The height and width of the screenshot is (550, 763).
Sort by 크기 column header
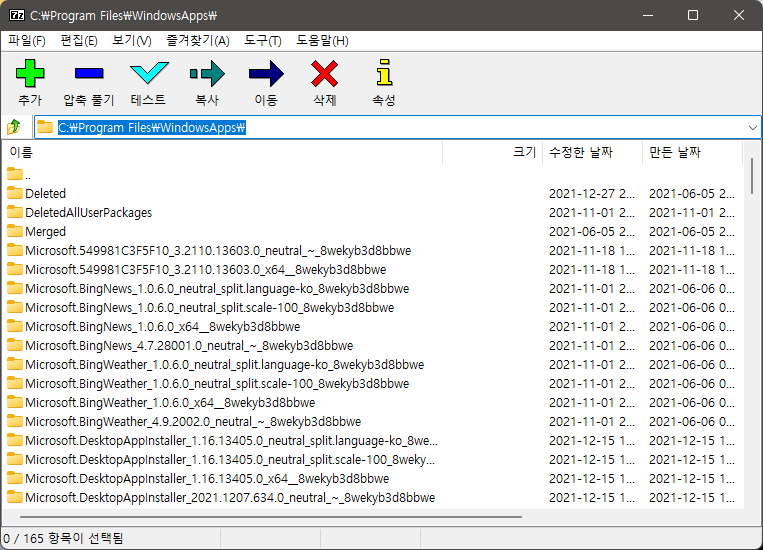point(492,152)
